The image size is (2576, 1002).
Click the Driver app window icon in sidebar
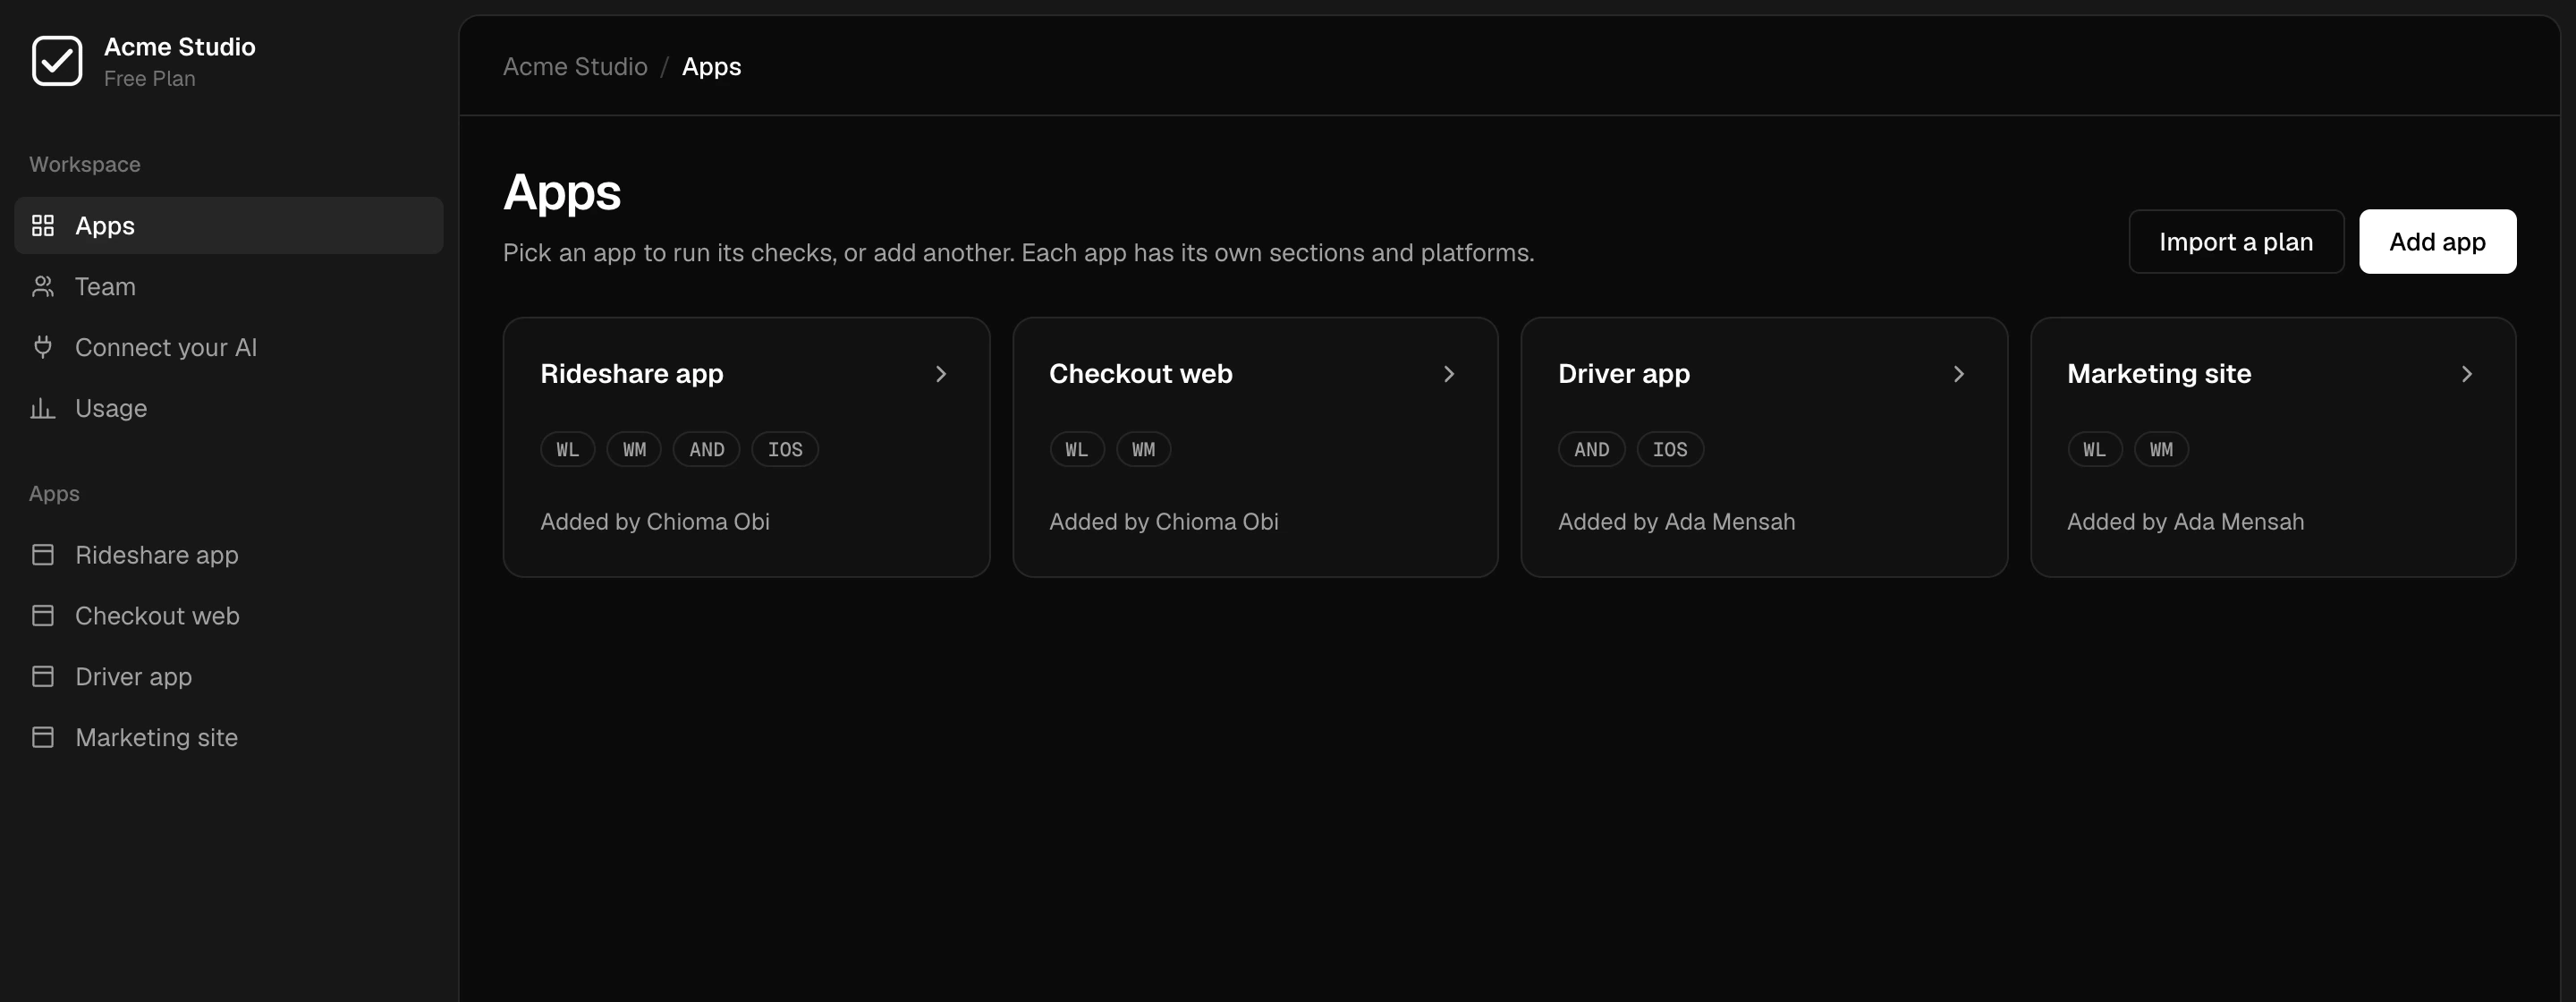[43, 677]
